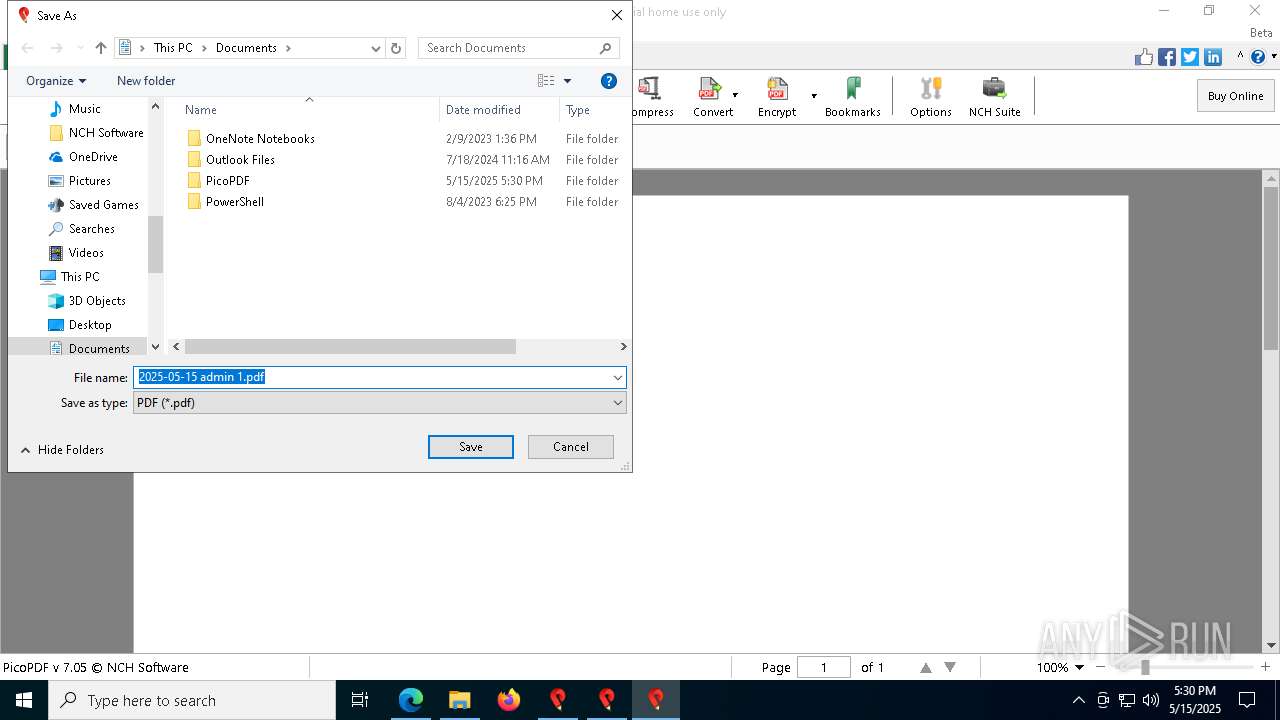Open the Encrypt tool
1280x720 pixels.
coord(777,96)
